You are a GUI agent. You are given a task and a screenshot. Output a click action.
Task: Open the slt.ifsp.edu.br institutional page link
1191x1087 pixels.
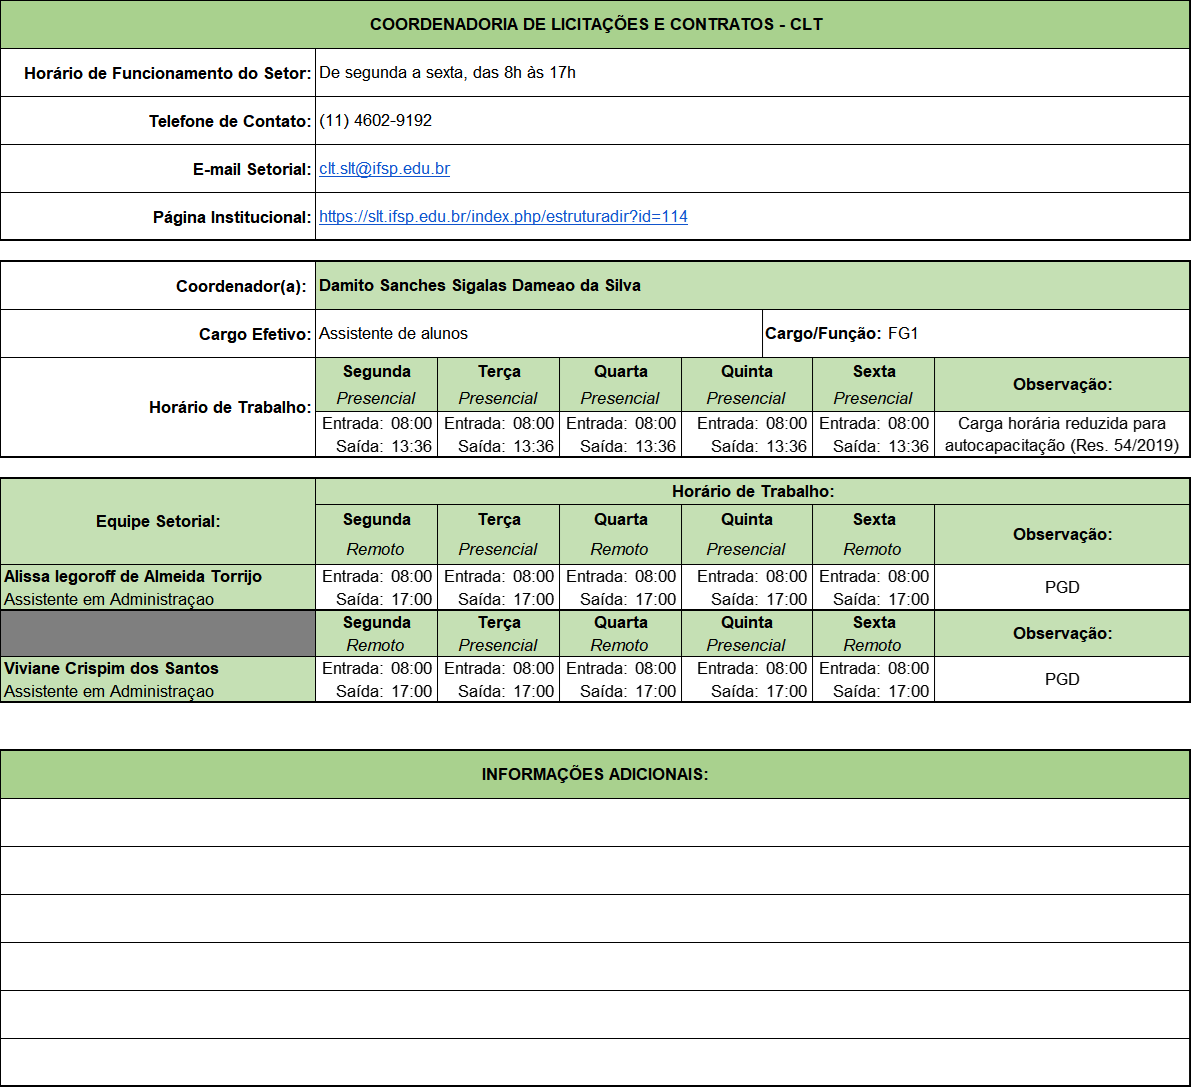coord(503,217)
